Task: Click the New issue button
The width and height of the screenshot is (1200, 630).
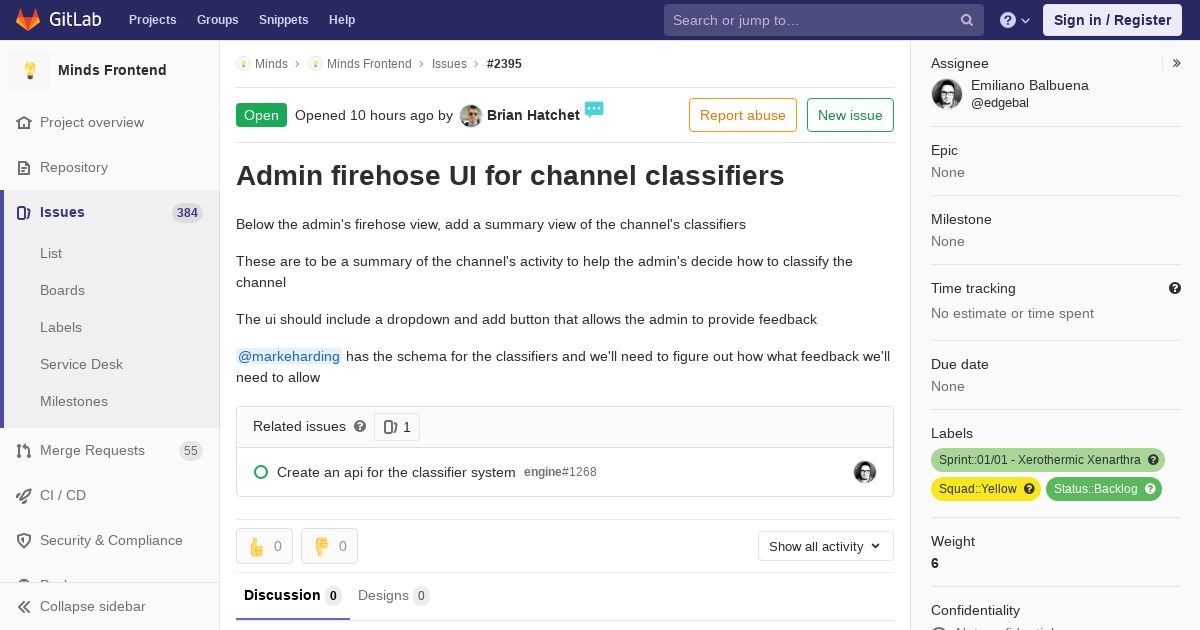Action: 850,115
